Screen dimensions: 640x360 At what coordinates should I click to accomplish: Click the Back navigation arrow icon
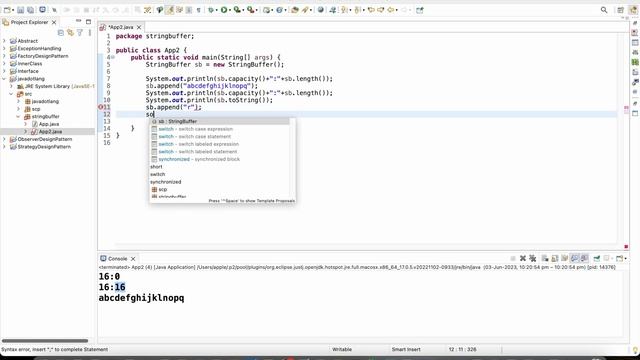[391, 10]
